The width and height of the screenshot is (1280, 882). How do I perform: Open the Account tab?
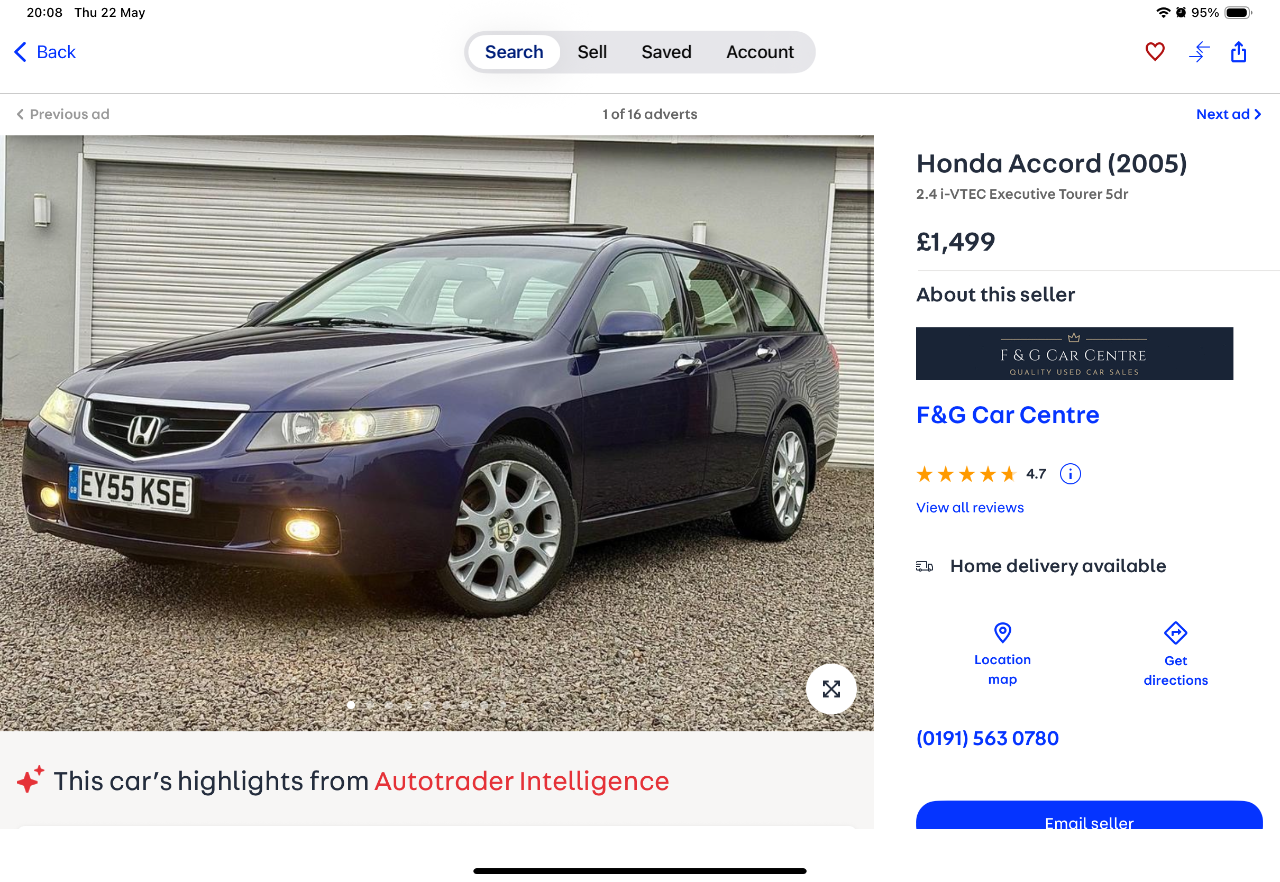pyautogui.click(x=760, y=52)
